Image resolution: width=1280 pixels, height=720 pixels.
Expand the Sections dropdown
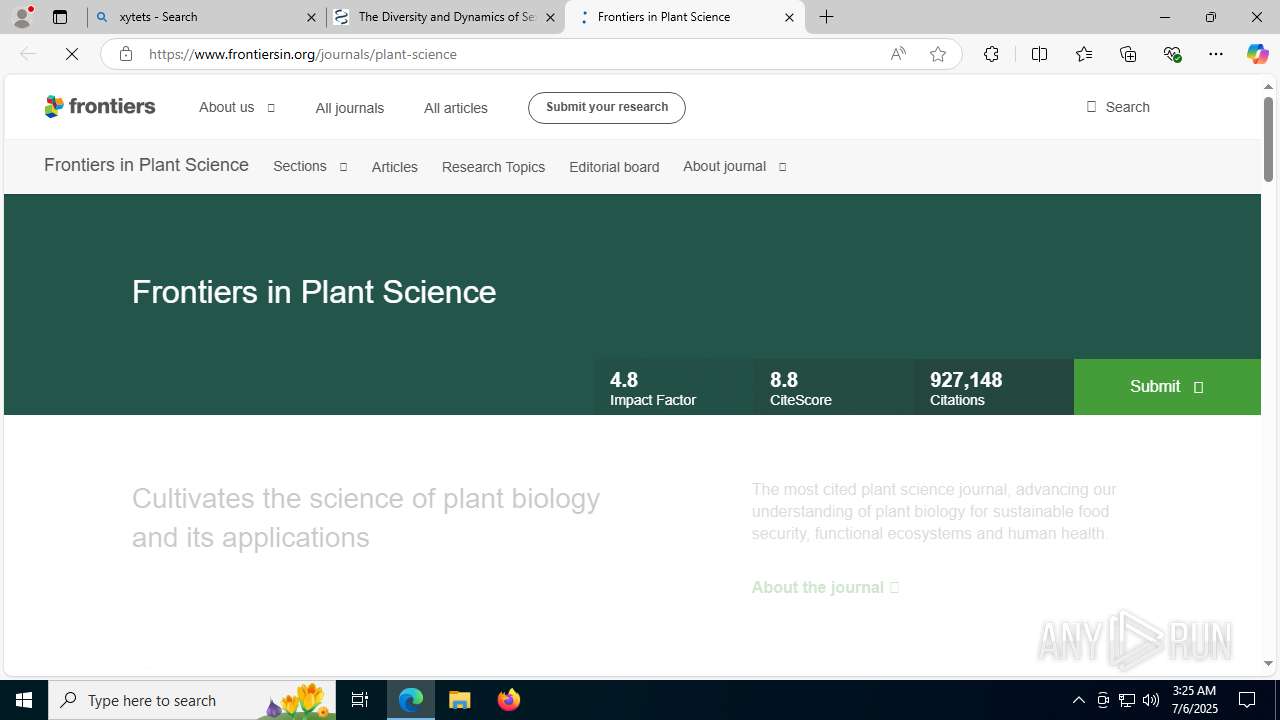click(x=310, y=167)
